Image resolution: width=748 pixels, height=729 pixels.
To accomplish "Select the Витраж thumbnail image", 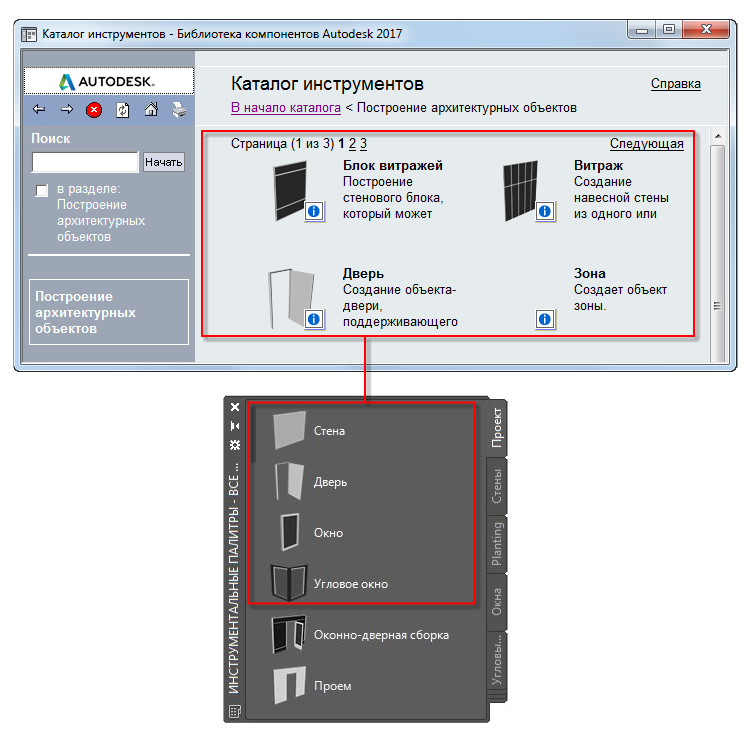I will [520, 191].
